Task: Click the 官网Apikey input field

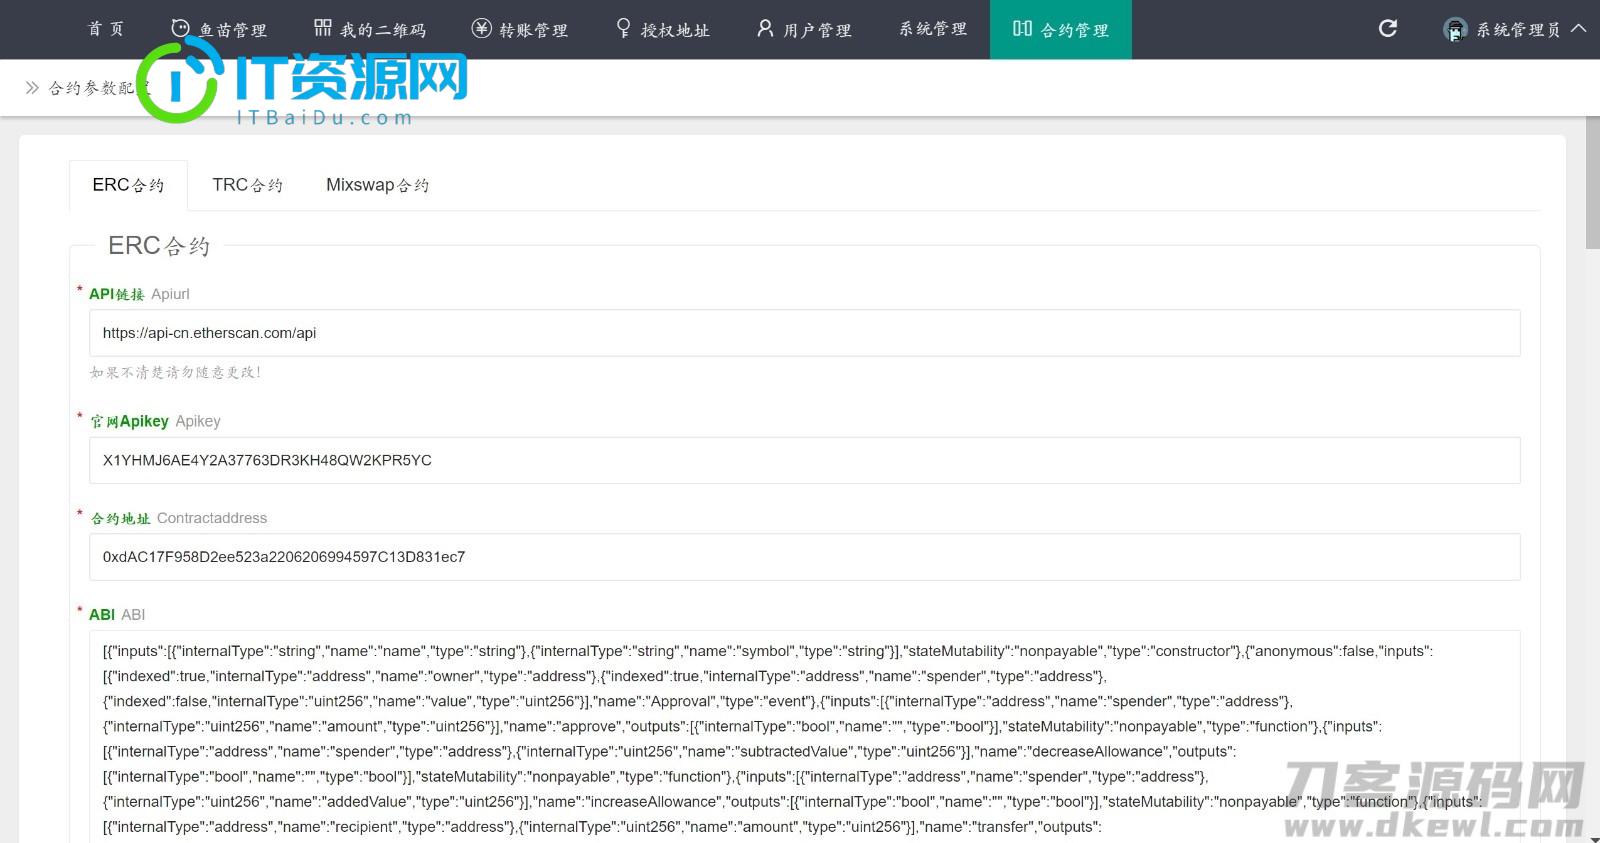Action: pos(805,460)
